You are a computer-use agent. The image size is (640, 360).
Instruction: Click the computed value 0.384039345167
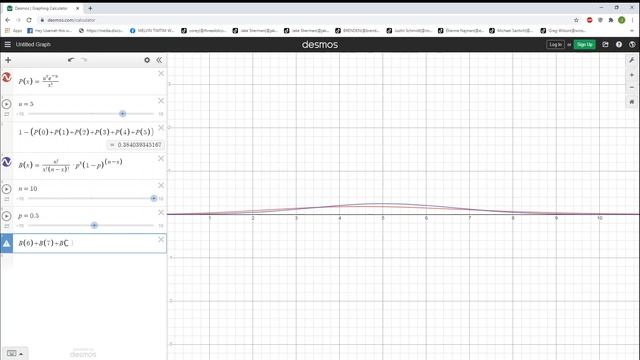pos(136,144)
